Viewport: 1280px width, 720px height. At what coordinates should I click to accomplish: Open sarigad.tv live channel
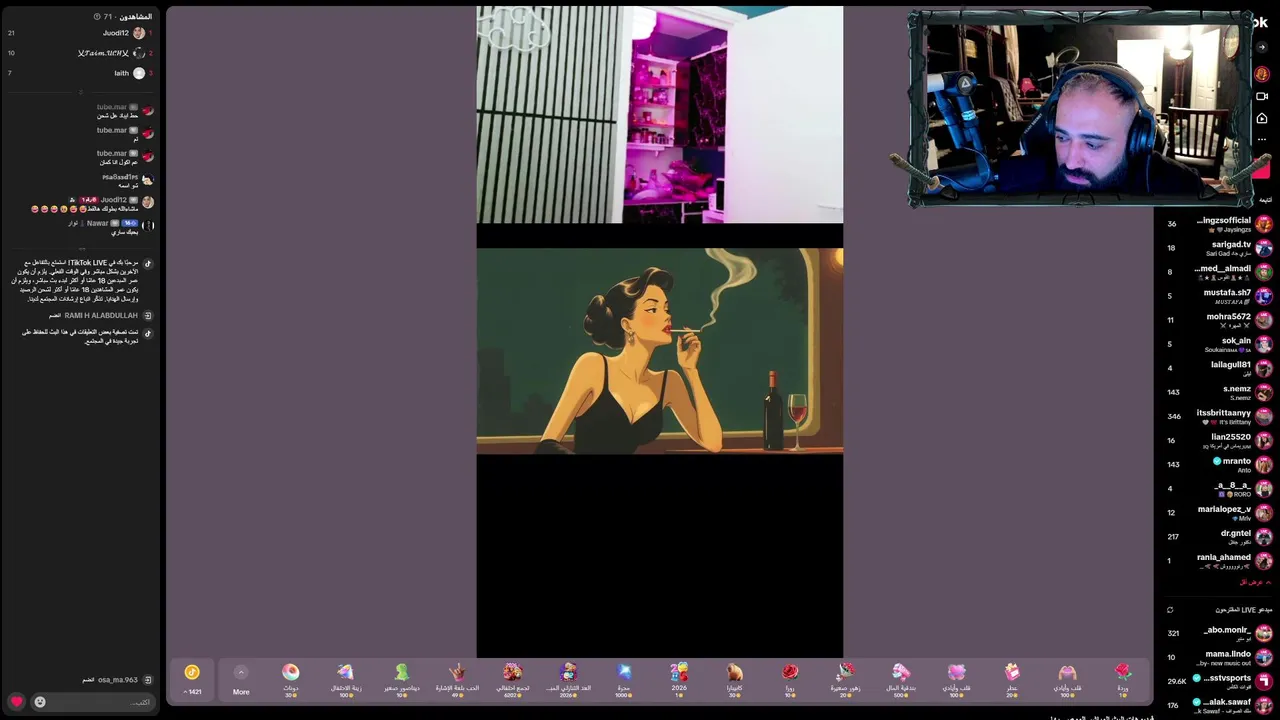[1218, 248]
